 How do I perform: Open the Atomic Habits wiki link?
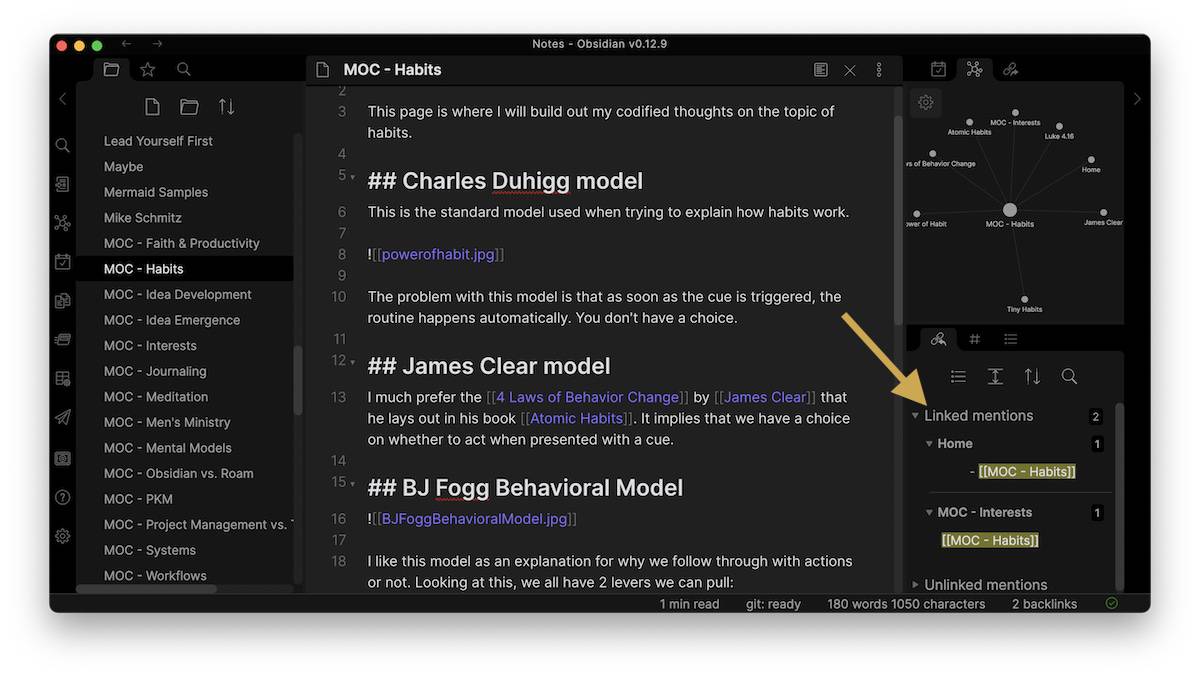[575, 418]
